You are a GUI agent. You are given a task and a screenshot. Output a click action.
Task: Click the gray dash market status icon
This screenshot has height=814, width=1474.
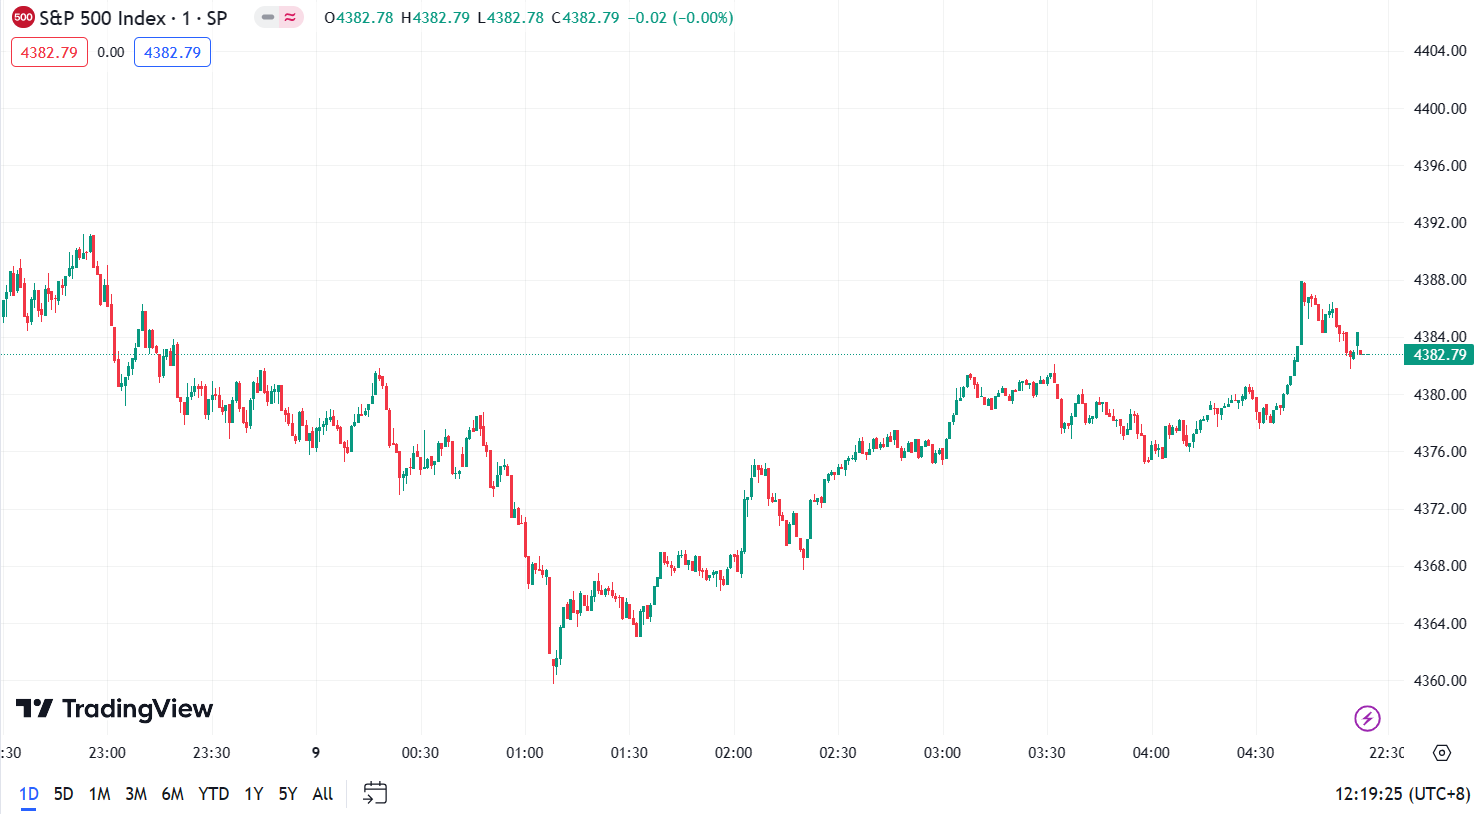coord(267,17)
